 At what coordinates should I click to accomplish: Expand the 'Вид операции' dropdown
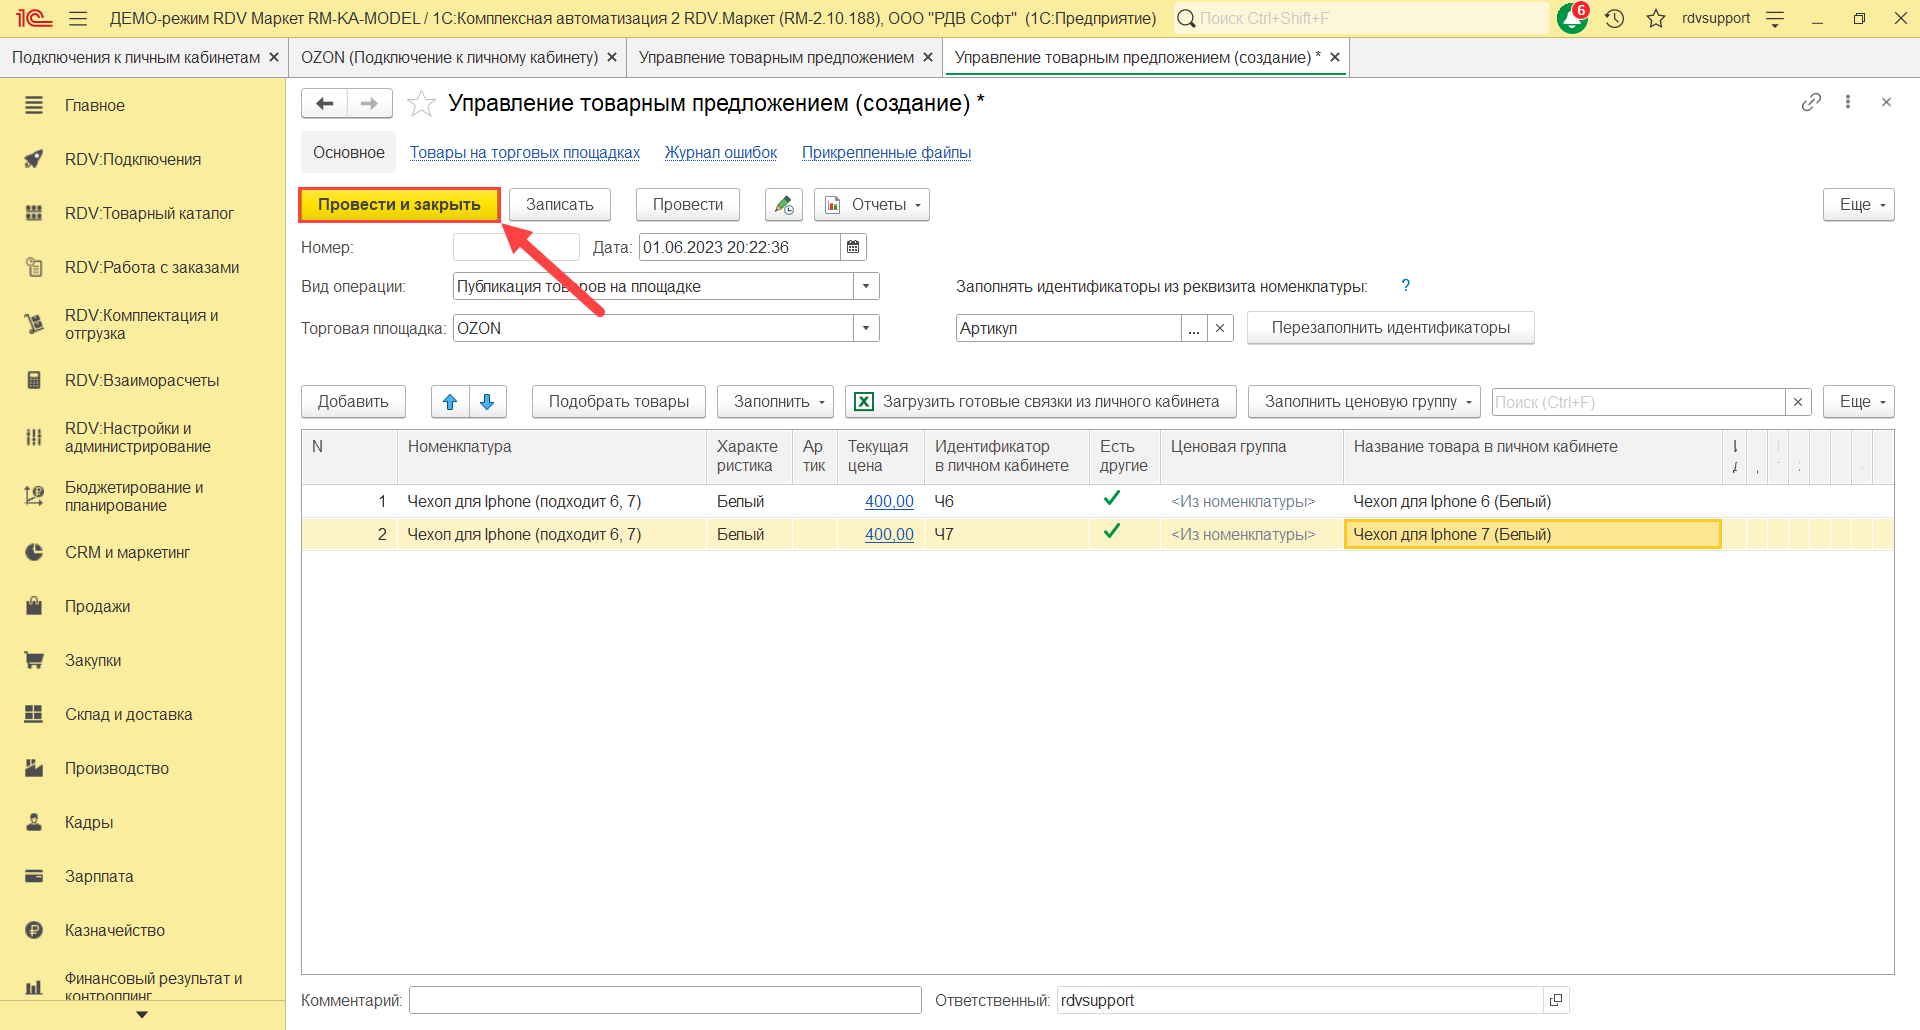click(x=866, y=287)
